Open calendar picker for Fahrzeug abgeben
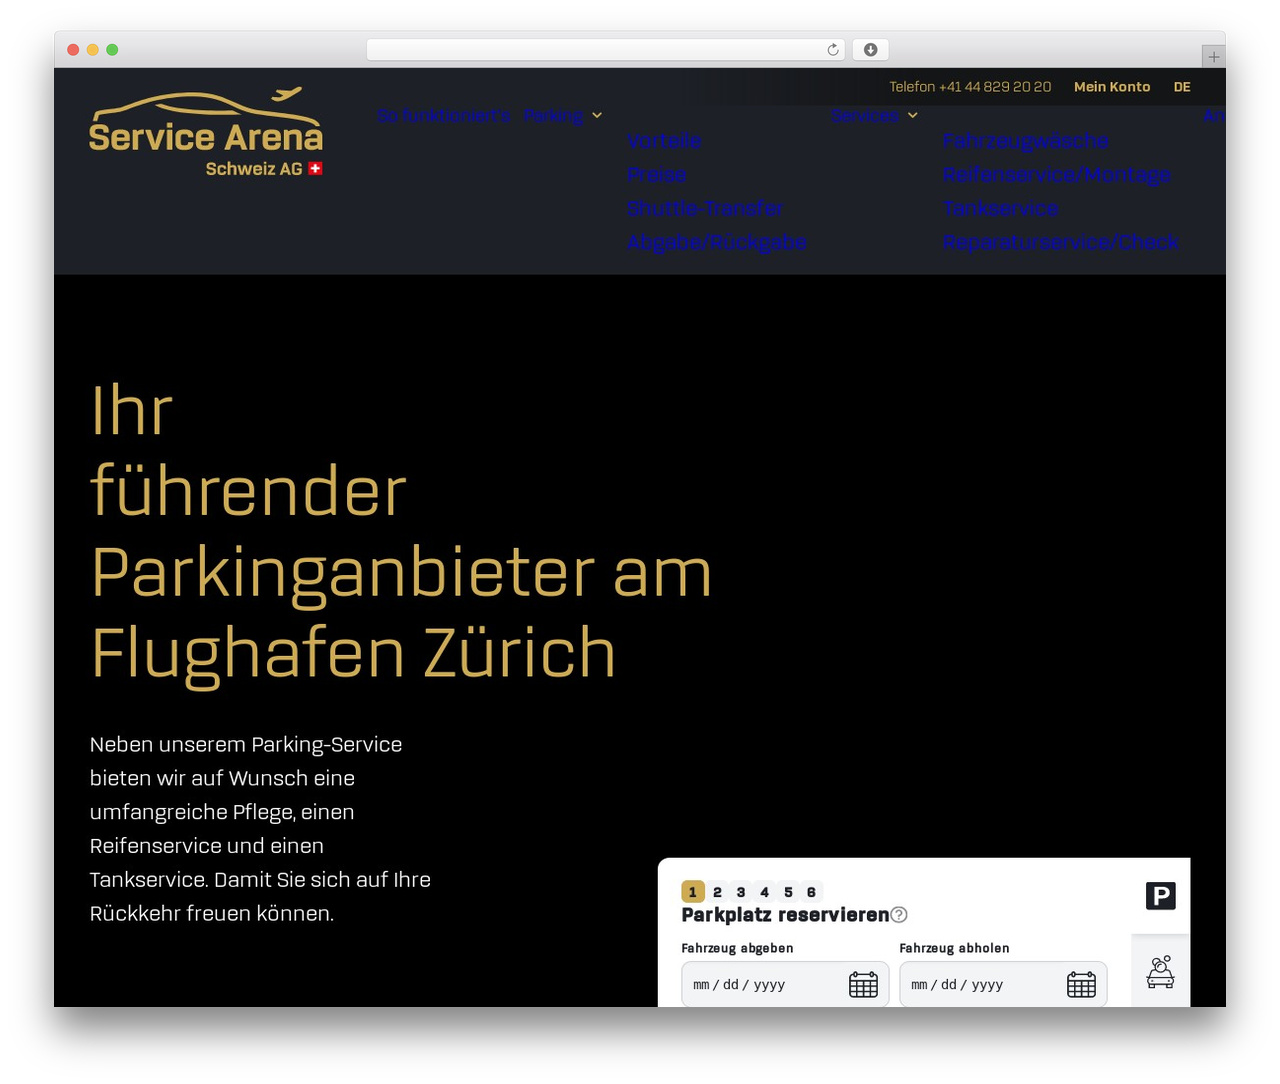The height and width of the screenshot is (1084, 1280). [863, 985]
